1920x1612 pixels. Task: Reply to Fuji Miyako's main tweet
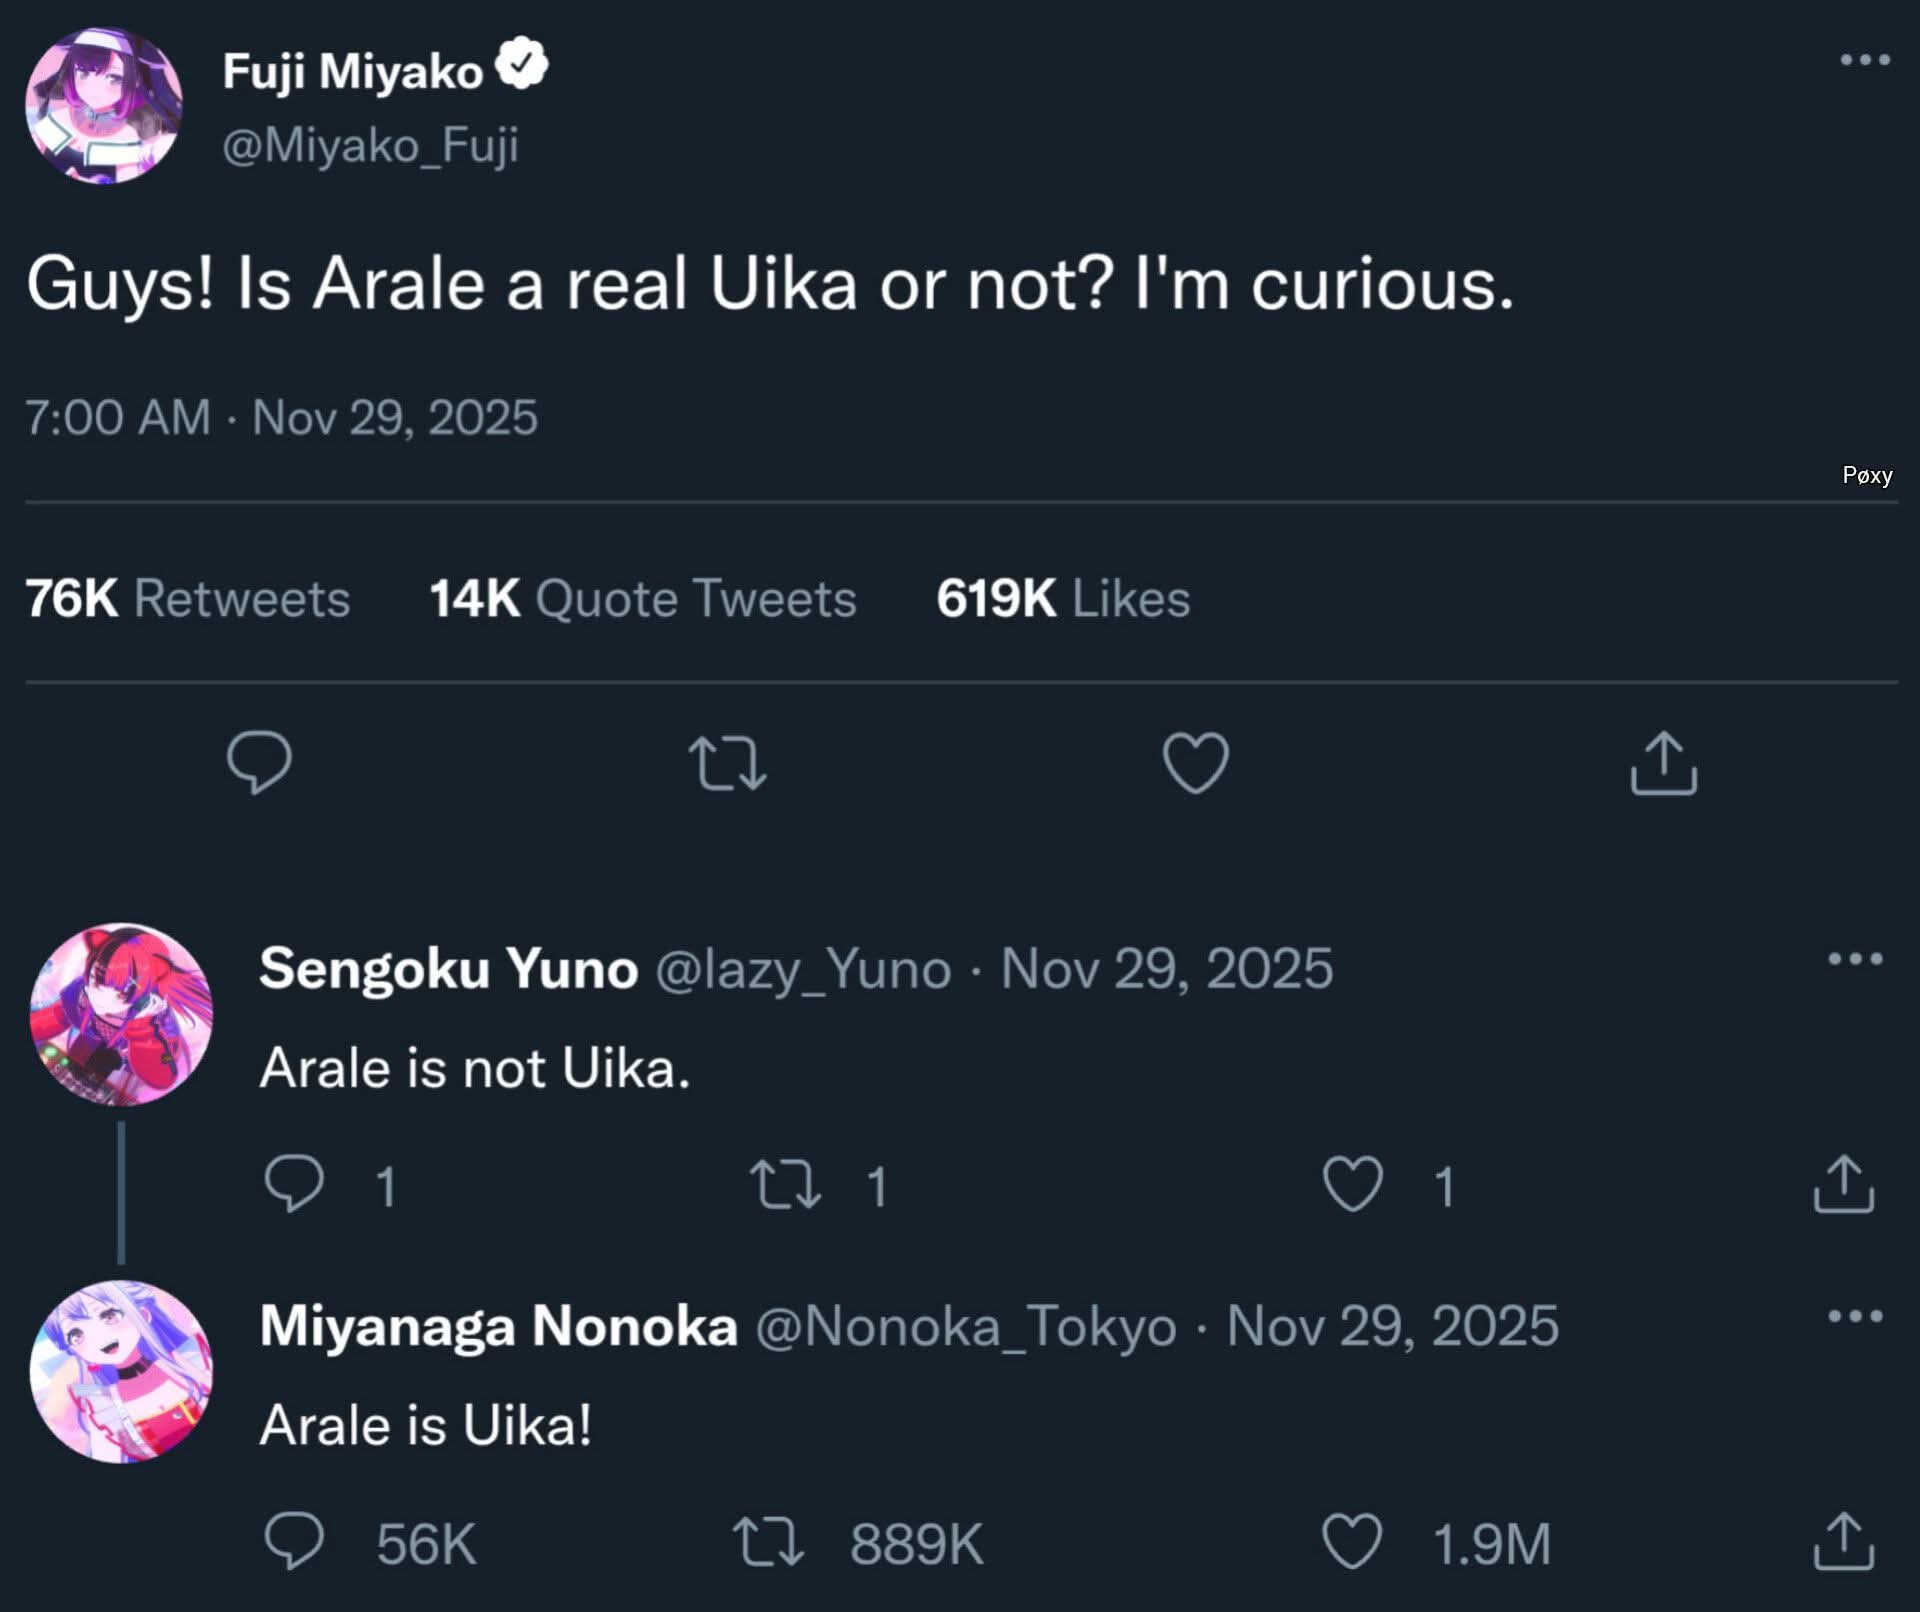tap(259, 763)
